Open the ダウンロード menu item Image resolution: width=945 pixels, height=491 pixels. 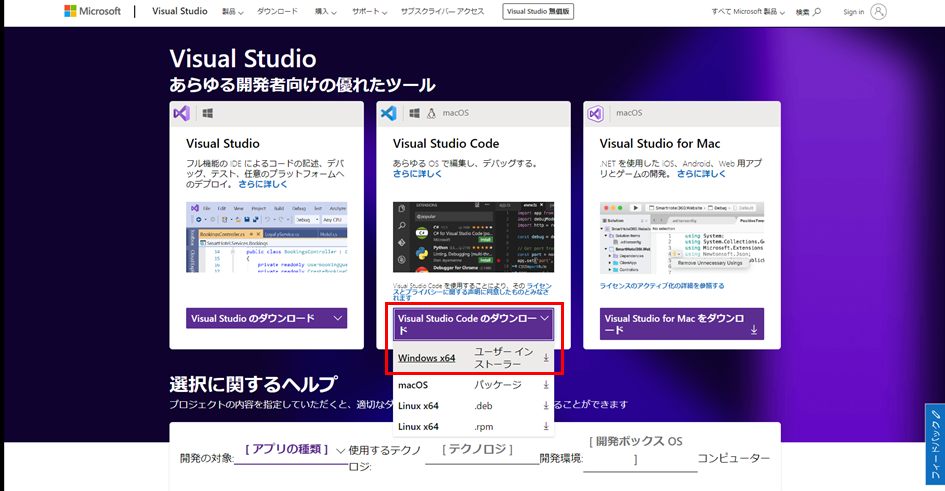click(x=277, y=11)
